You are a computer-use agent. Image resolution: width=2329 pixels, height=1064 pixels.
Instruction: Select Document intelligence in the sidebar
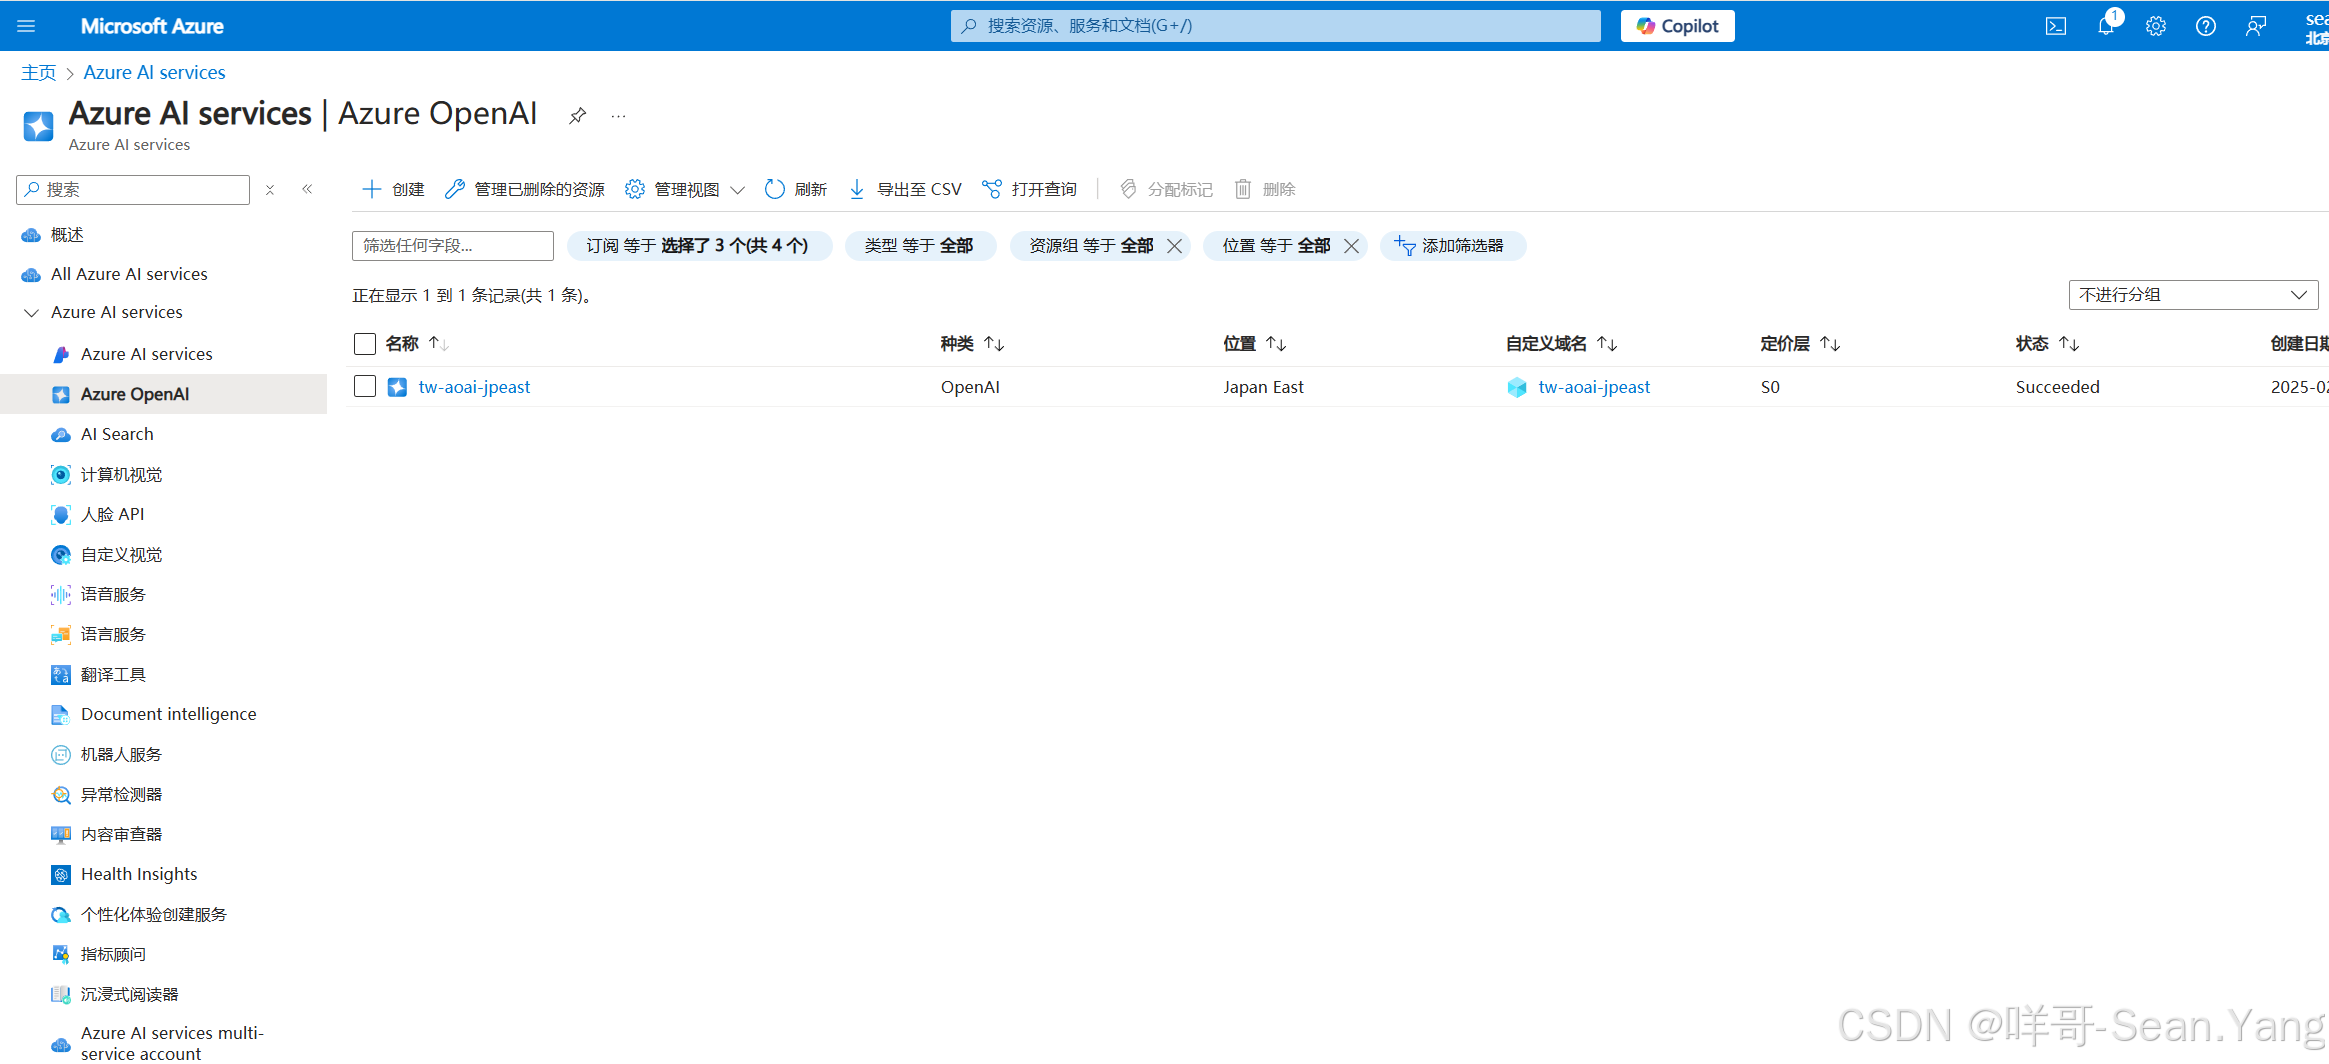168,714
